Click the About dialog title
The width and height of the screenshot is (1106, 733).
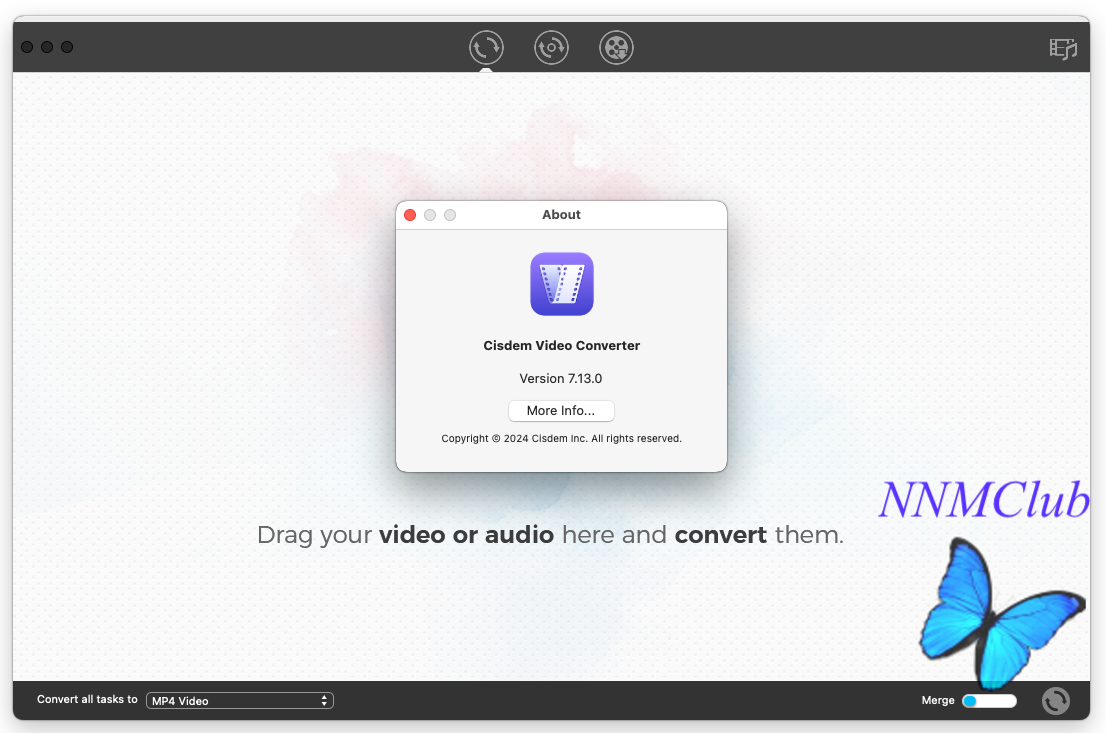click(x=561, y=214)
